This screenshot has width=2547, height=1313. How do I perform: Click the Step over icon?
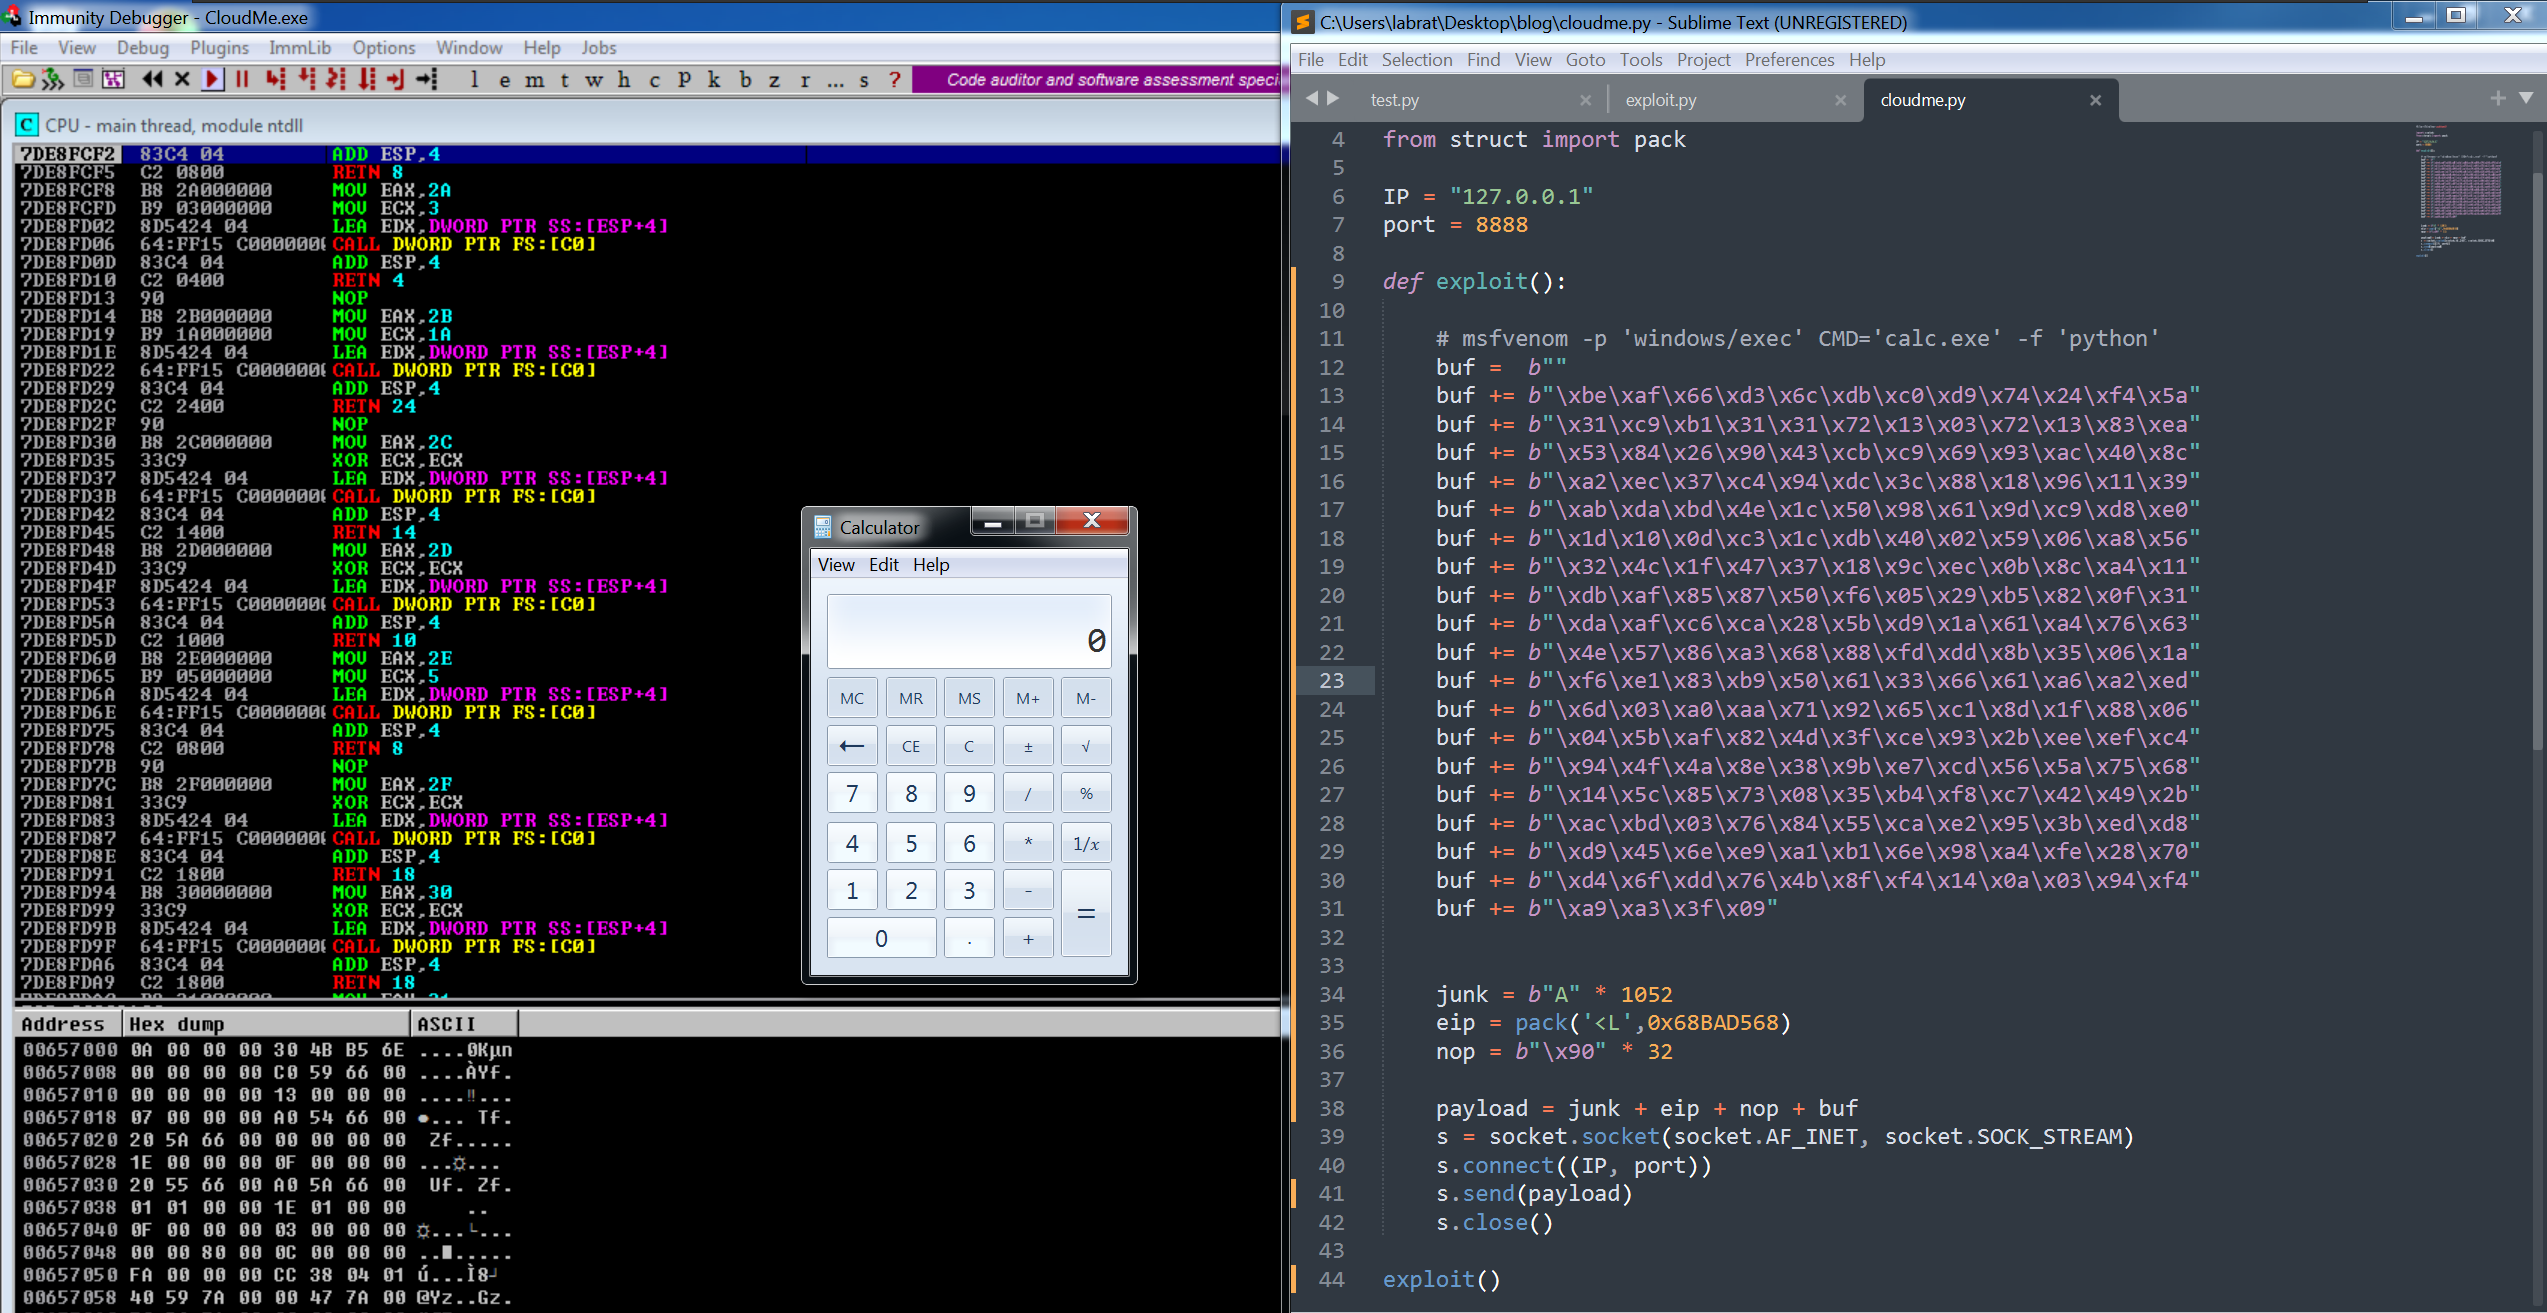point(306,79)
